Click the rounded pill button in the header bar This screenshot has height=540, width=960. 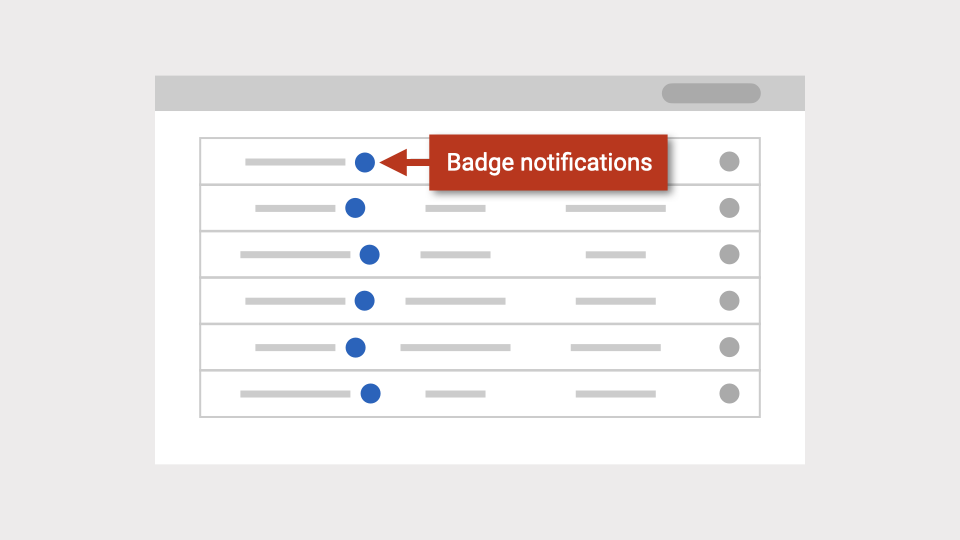711,93
